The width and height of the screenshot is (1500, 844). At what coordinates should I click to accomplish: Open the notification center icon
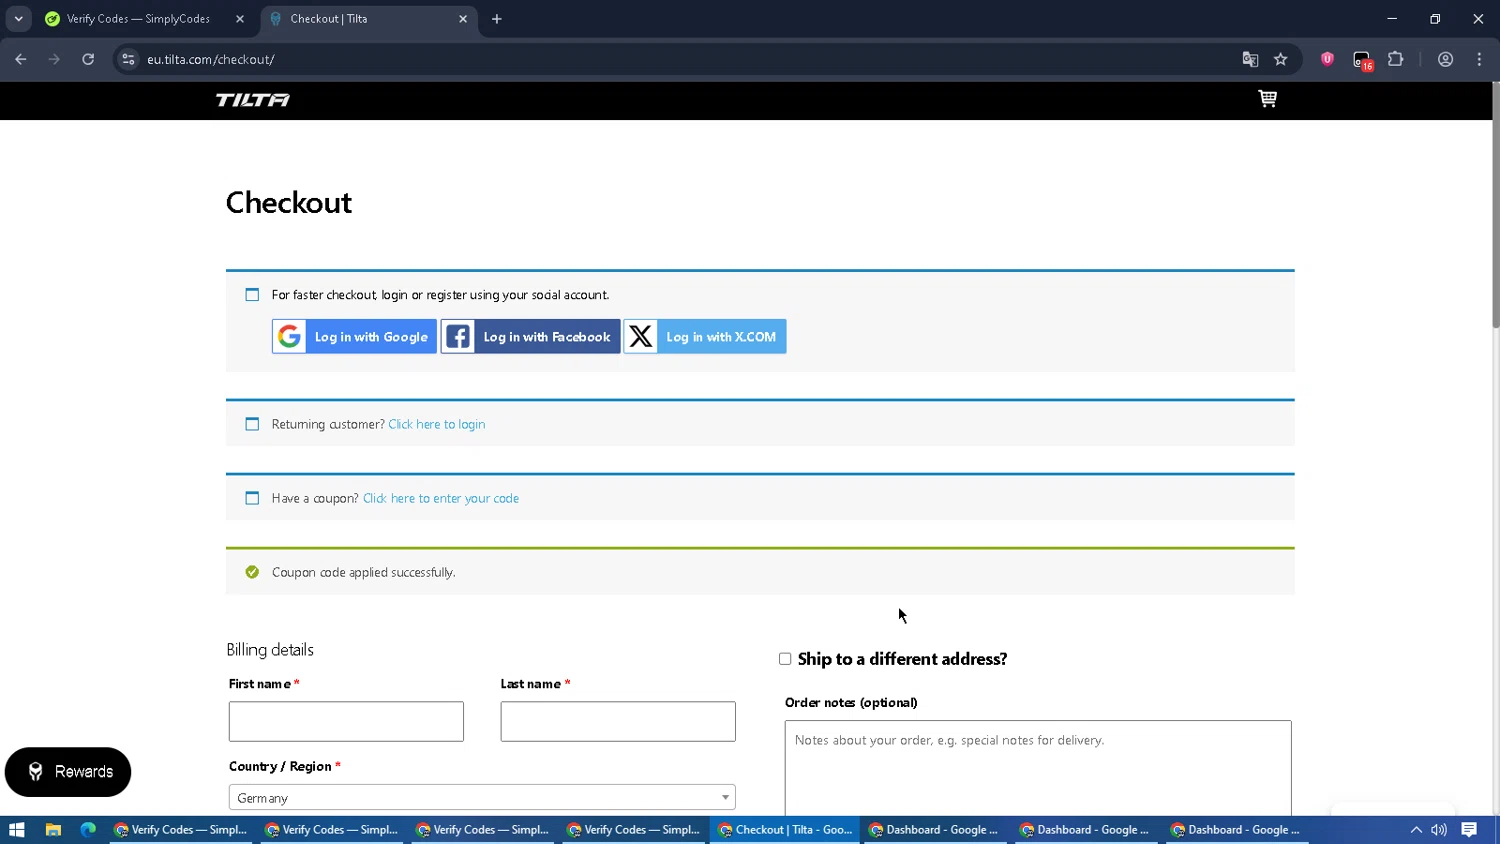[1469, 830]
